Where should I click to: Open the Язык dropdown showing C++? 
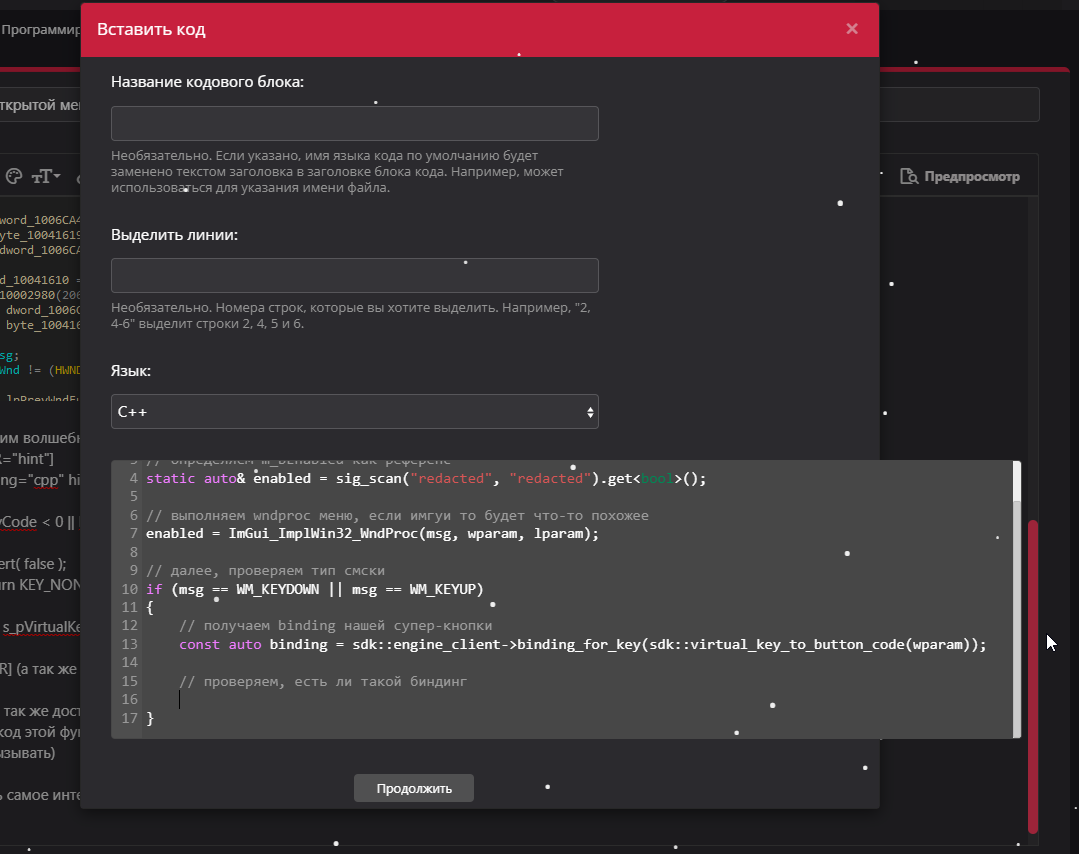354,412
